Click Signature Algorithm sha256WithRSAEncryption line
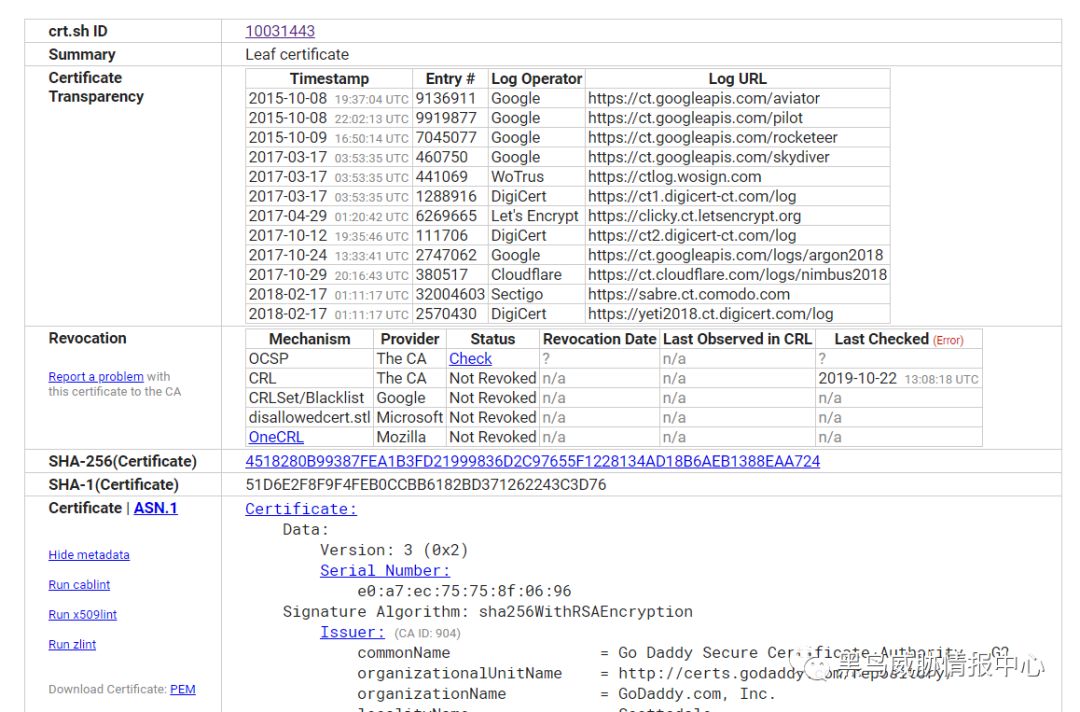This screenshot has width=1080, height=712. tap(488, 611)
